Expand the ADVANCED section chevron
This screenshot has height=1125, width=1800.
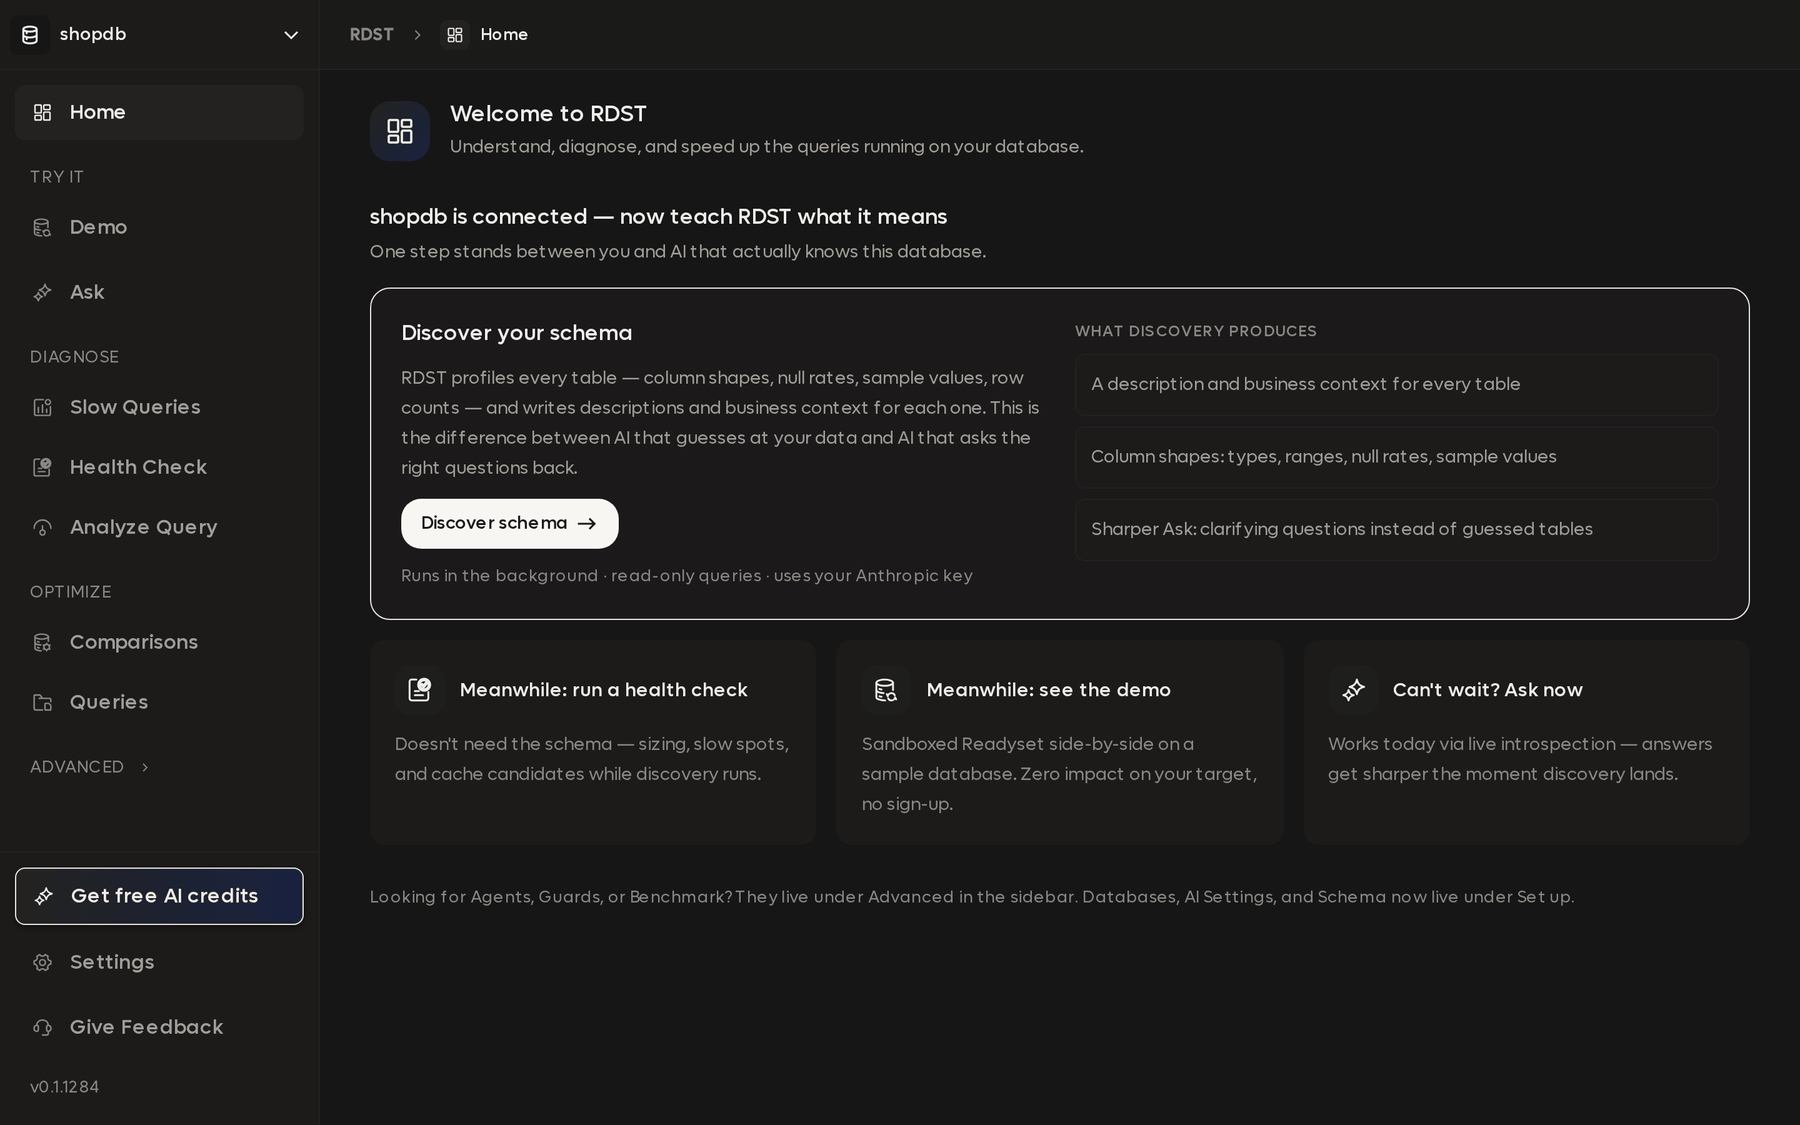coord(145,767)
